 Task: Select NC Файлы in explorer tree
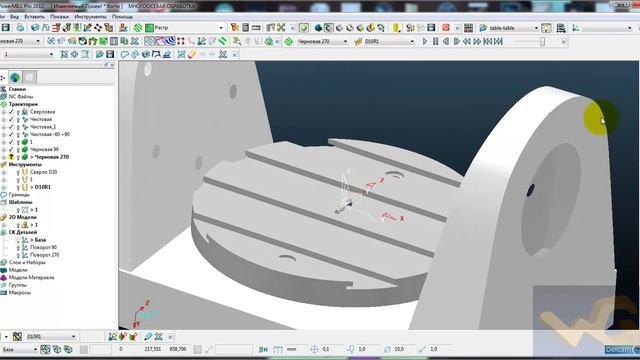click(x=21, y=97)
